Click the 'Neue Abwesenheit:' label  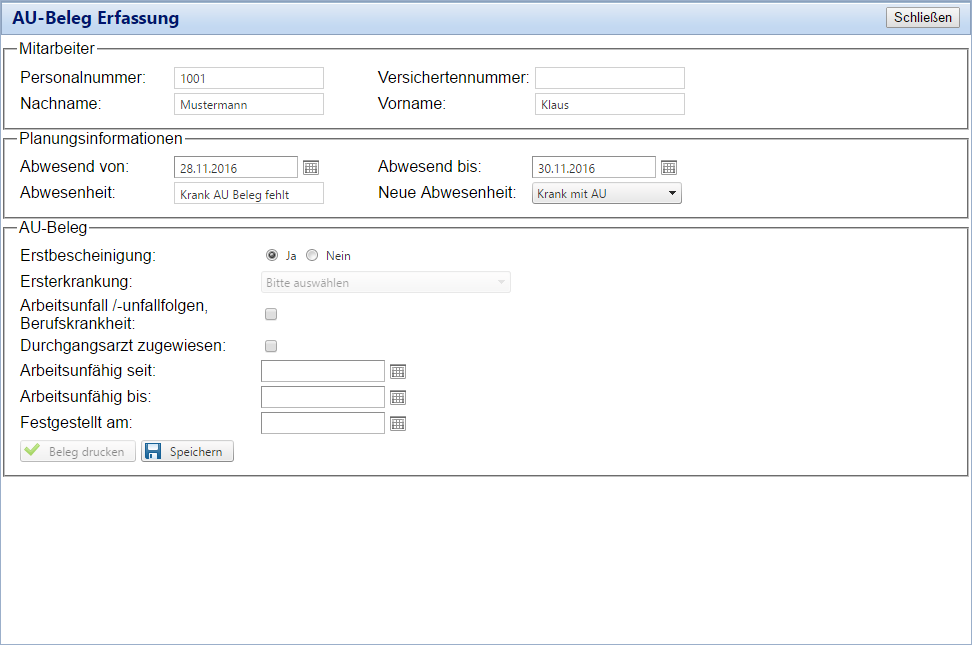coord(447,193)
